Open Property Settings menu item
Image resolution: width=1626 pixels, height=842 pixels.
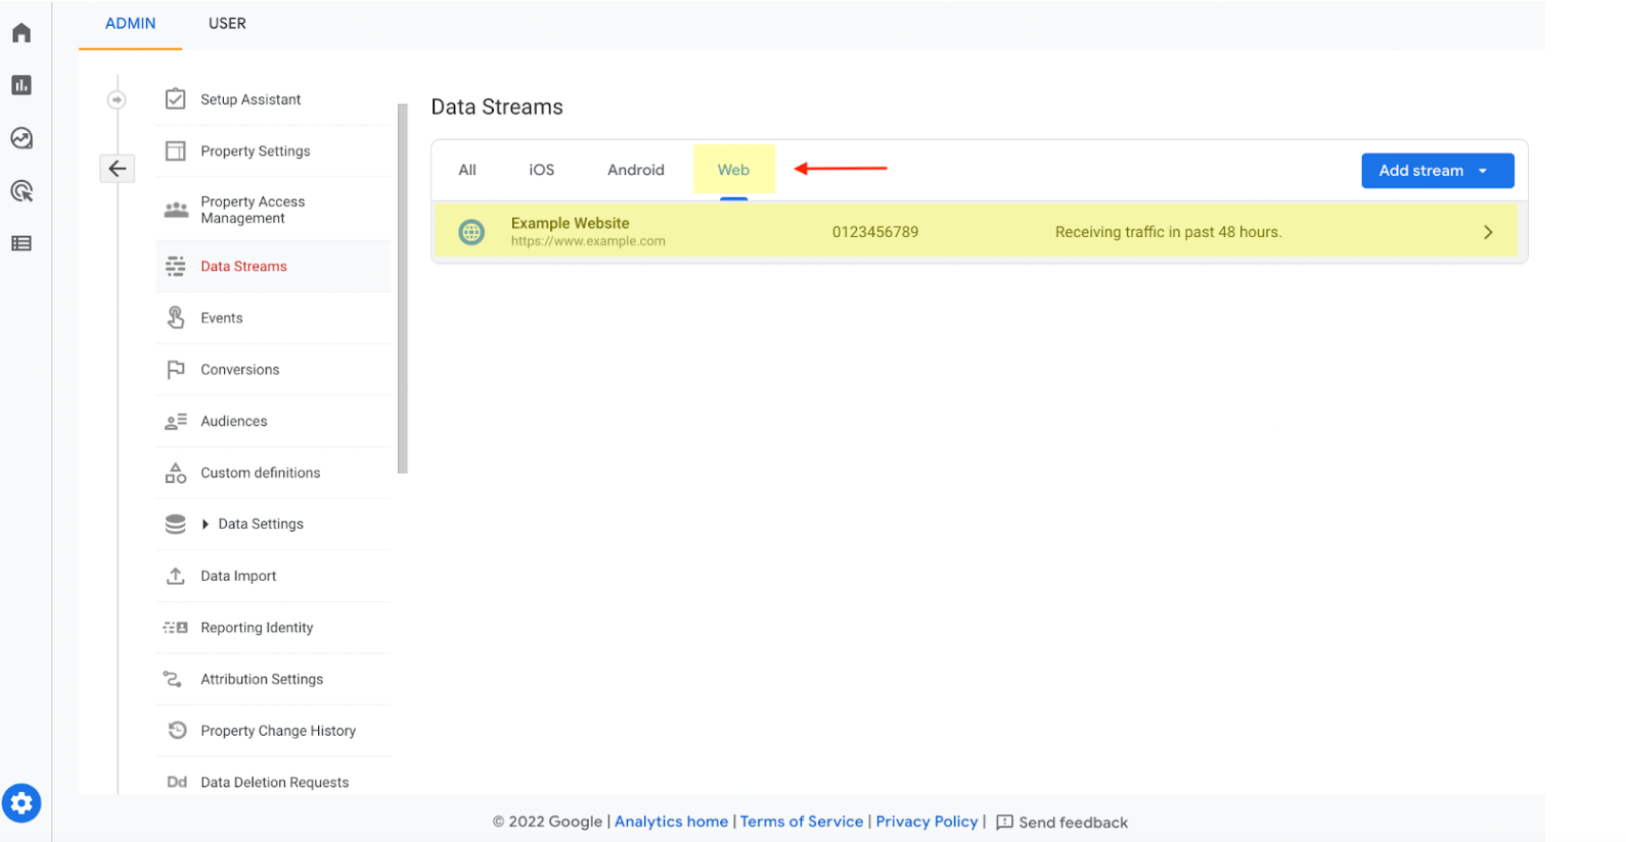coord(273,151)
